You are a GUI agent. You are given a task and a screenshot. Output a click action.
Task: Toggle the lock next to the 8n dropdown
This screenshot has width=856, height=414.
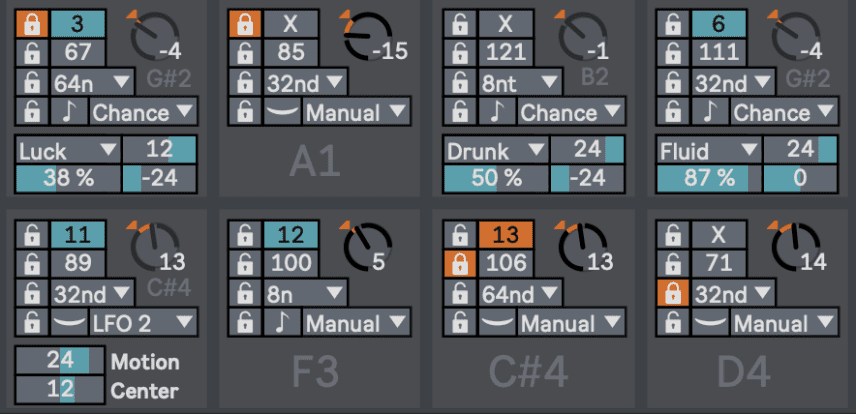click(245, 293)
